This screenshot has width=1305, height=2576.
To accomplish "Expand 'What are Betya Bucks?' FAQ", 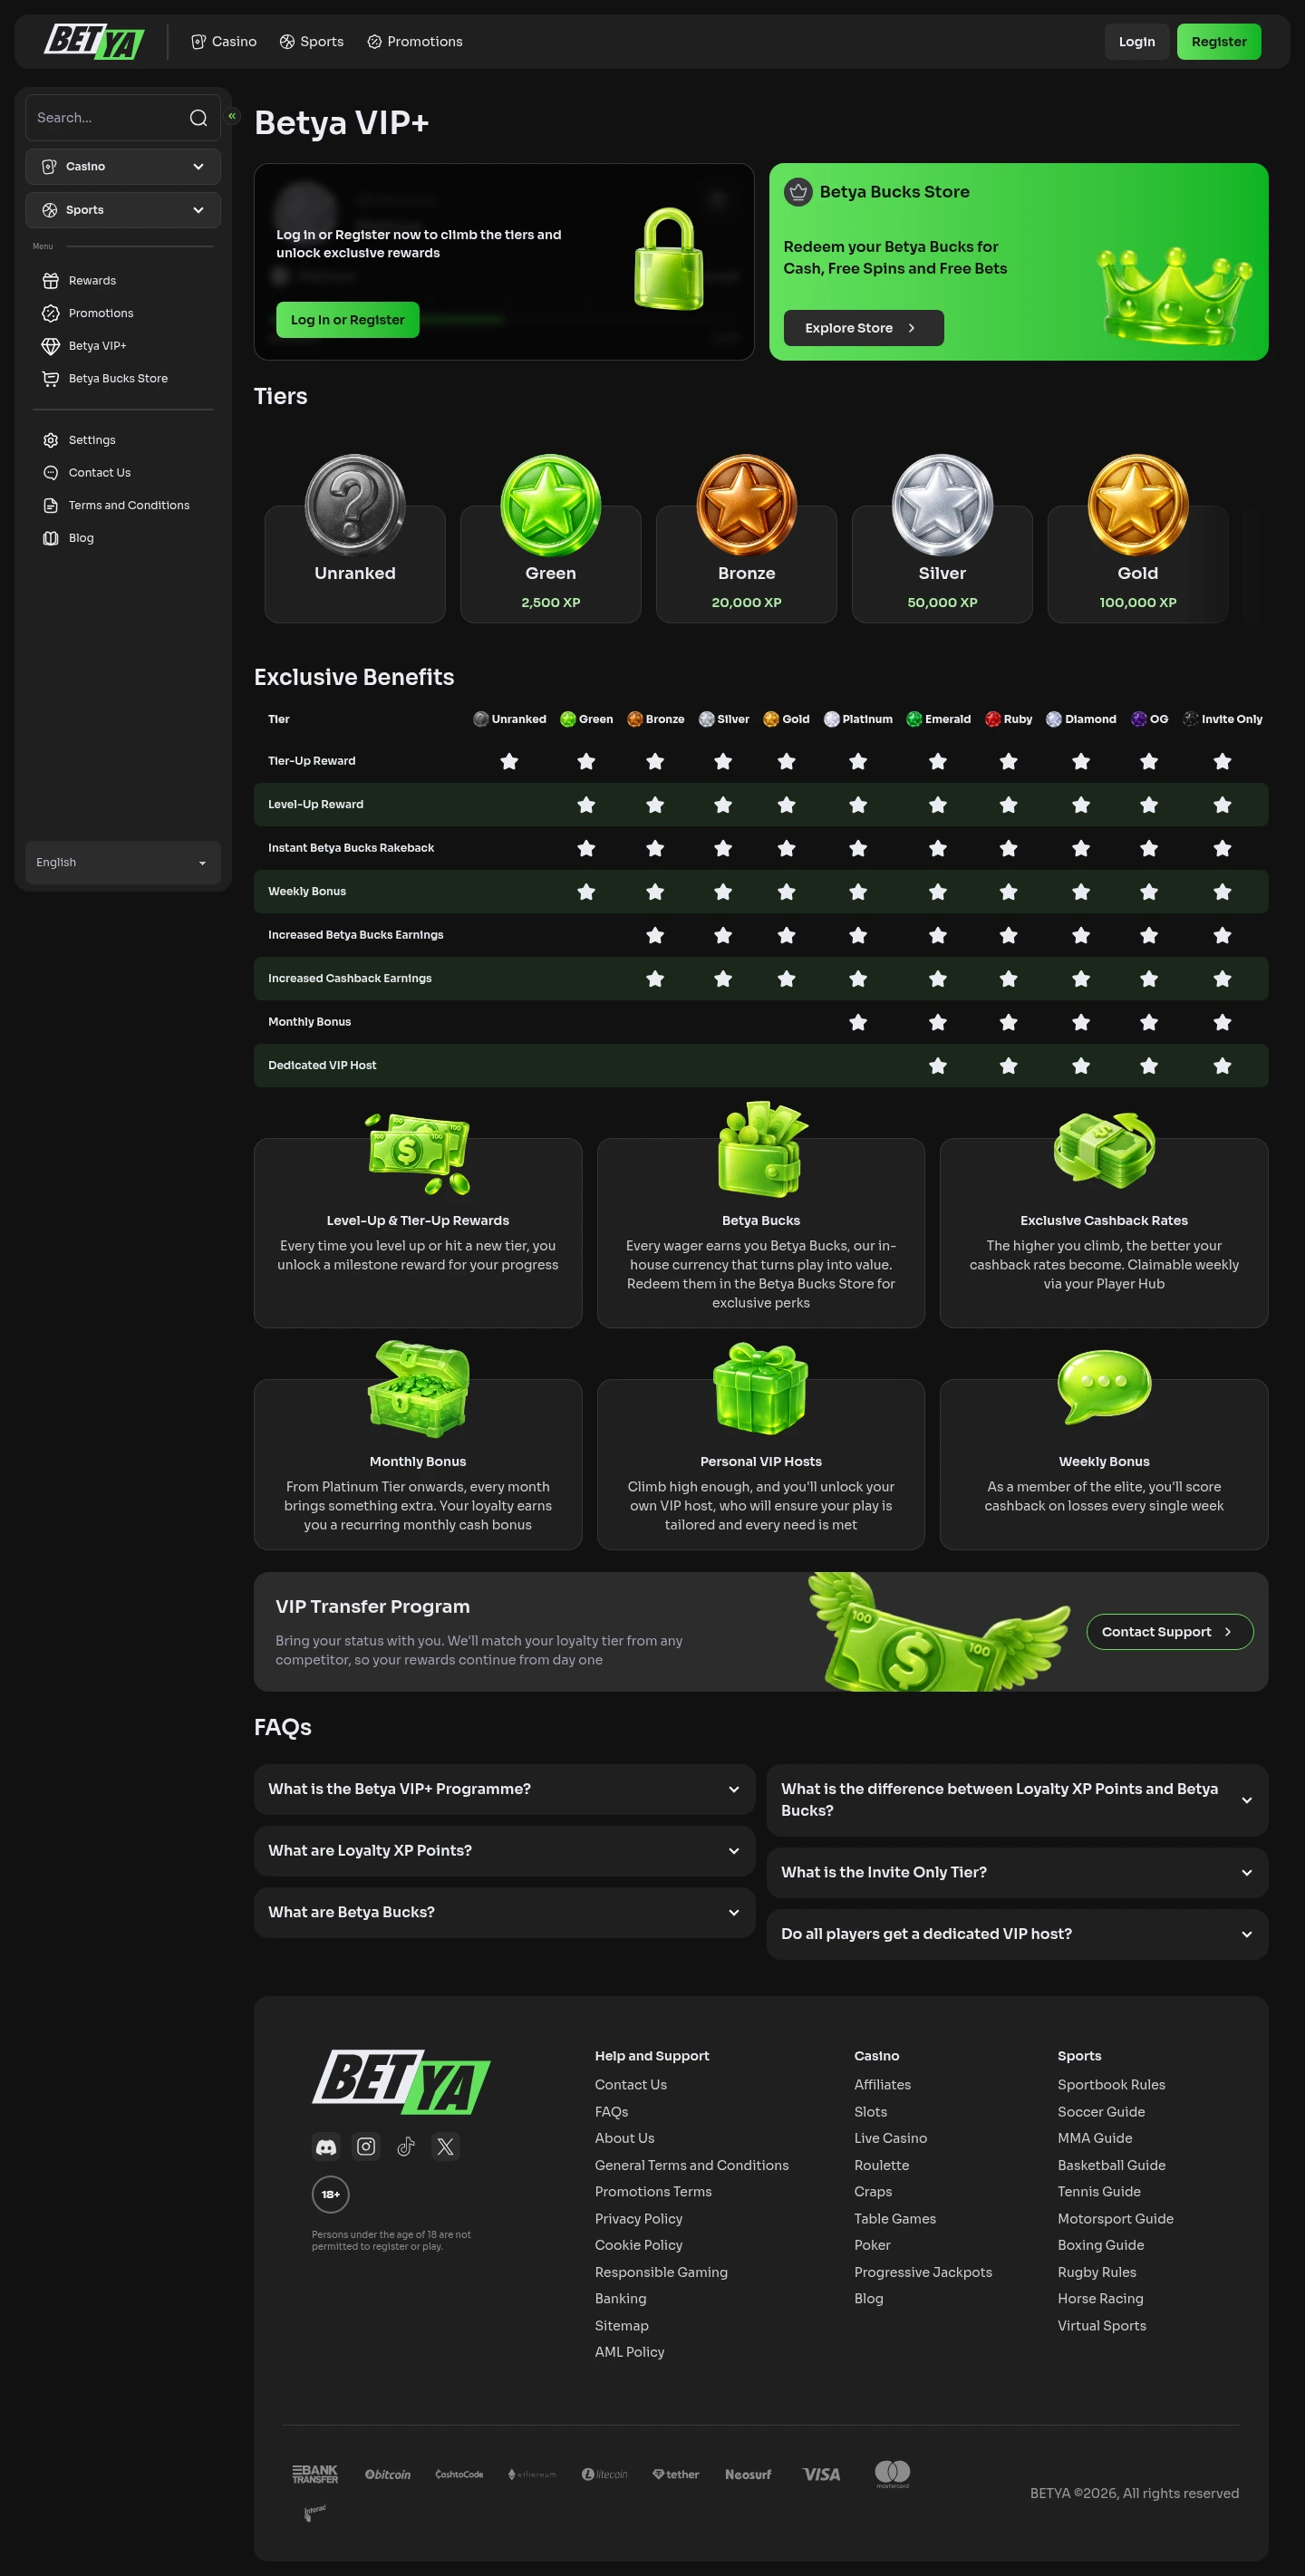I will [504, 1912].
